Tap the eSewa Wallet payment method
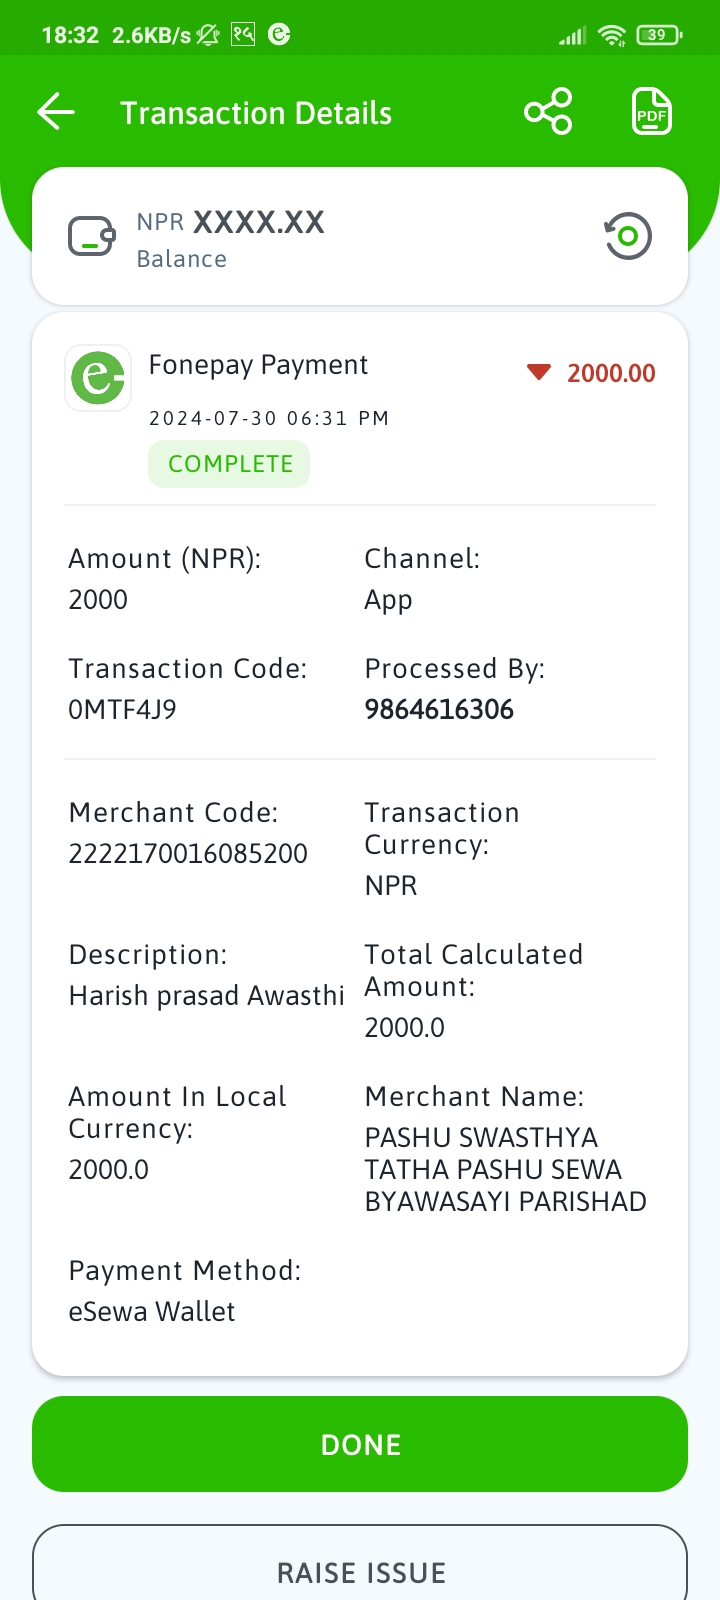 [152, 1312]
